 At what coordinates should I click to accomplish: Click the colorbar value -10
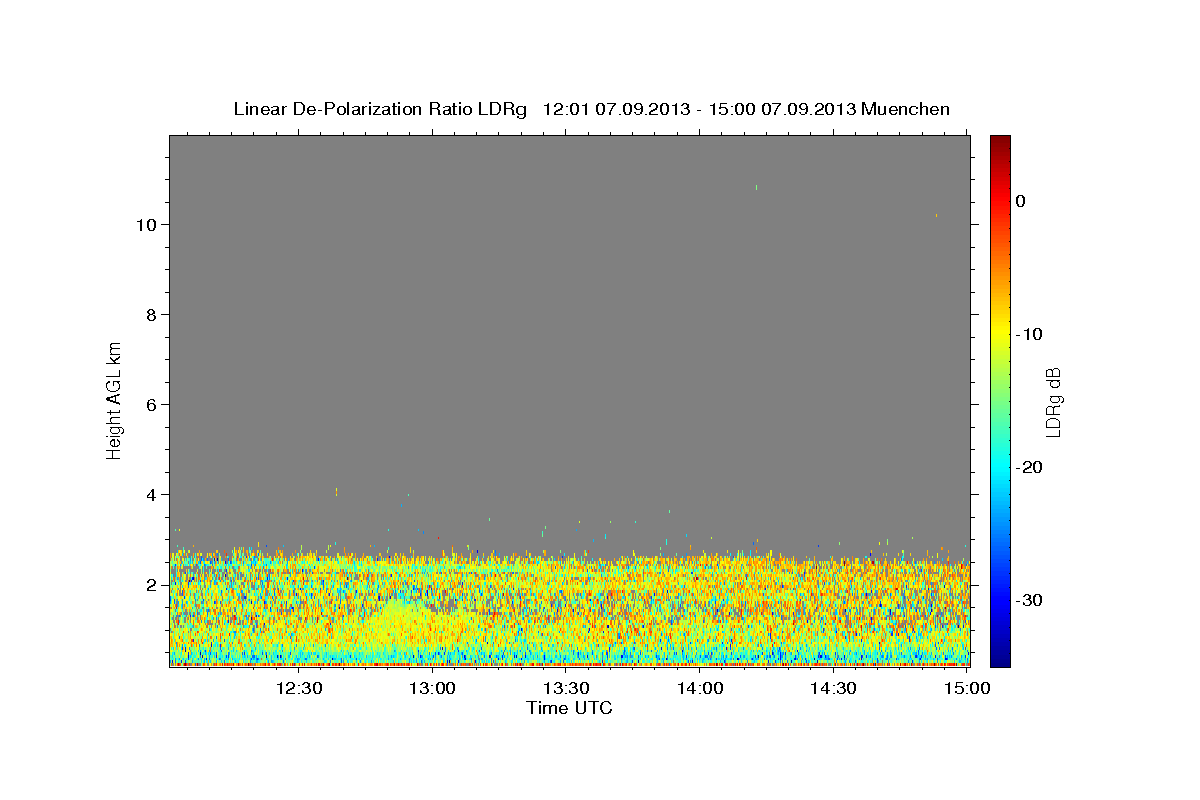tap(1030, 334)
